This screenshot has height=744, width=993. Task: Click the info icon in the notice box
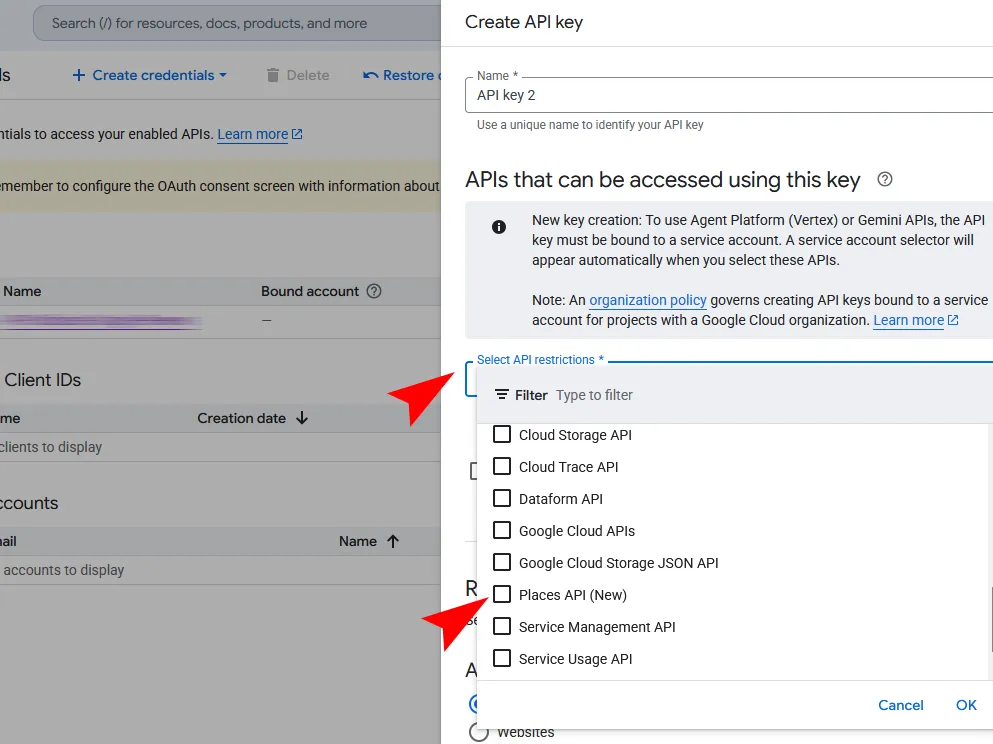(x=499, y=227)
